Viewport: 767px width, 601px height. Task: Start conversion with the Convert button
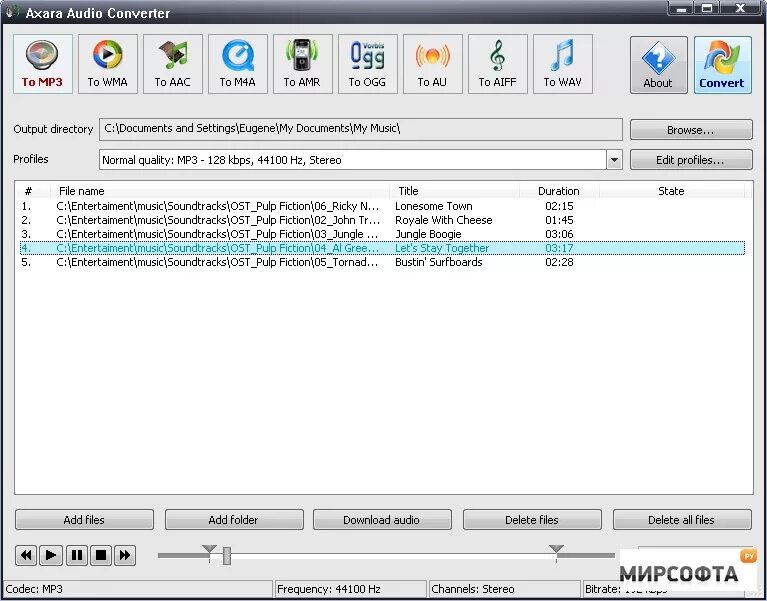point(722,65)
